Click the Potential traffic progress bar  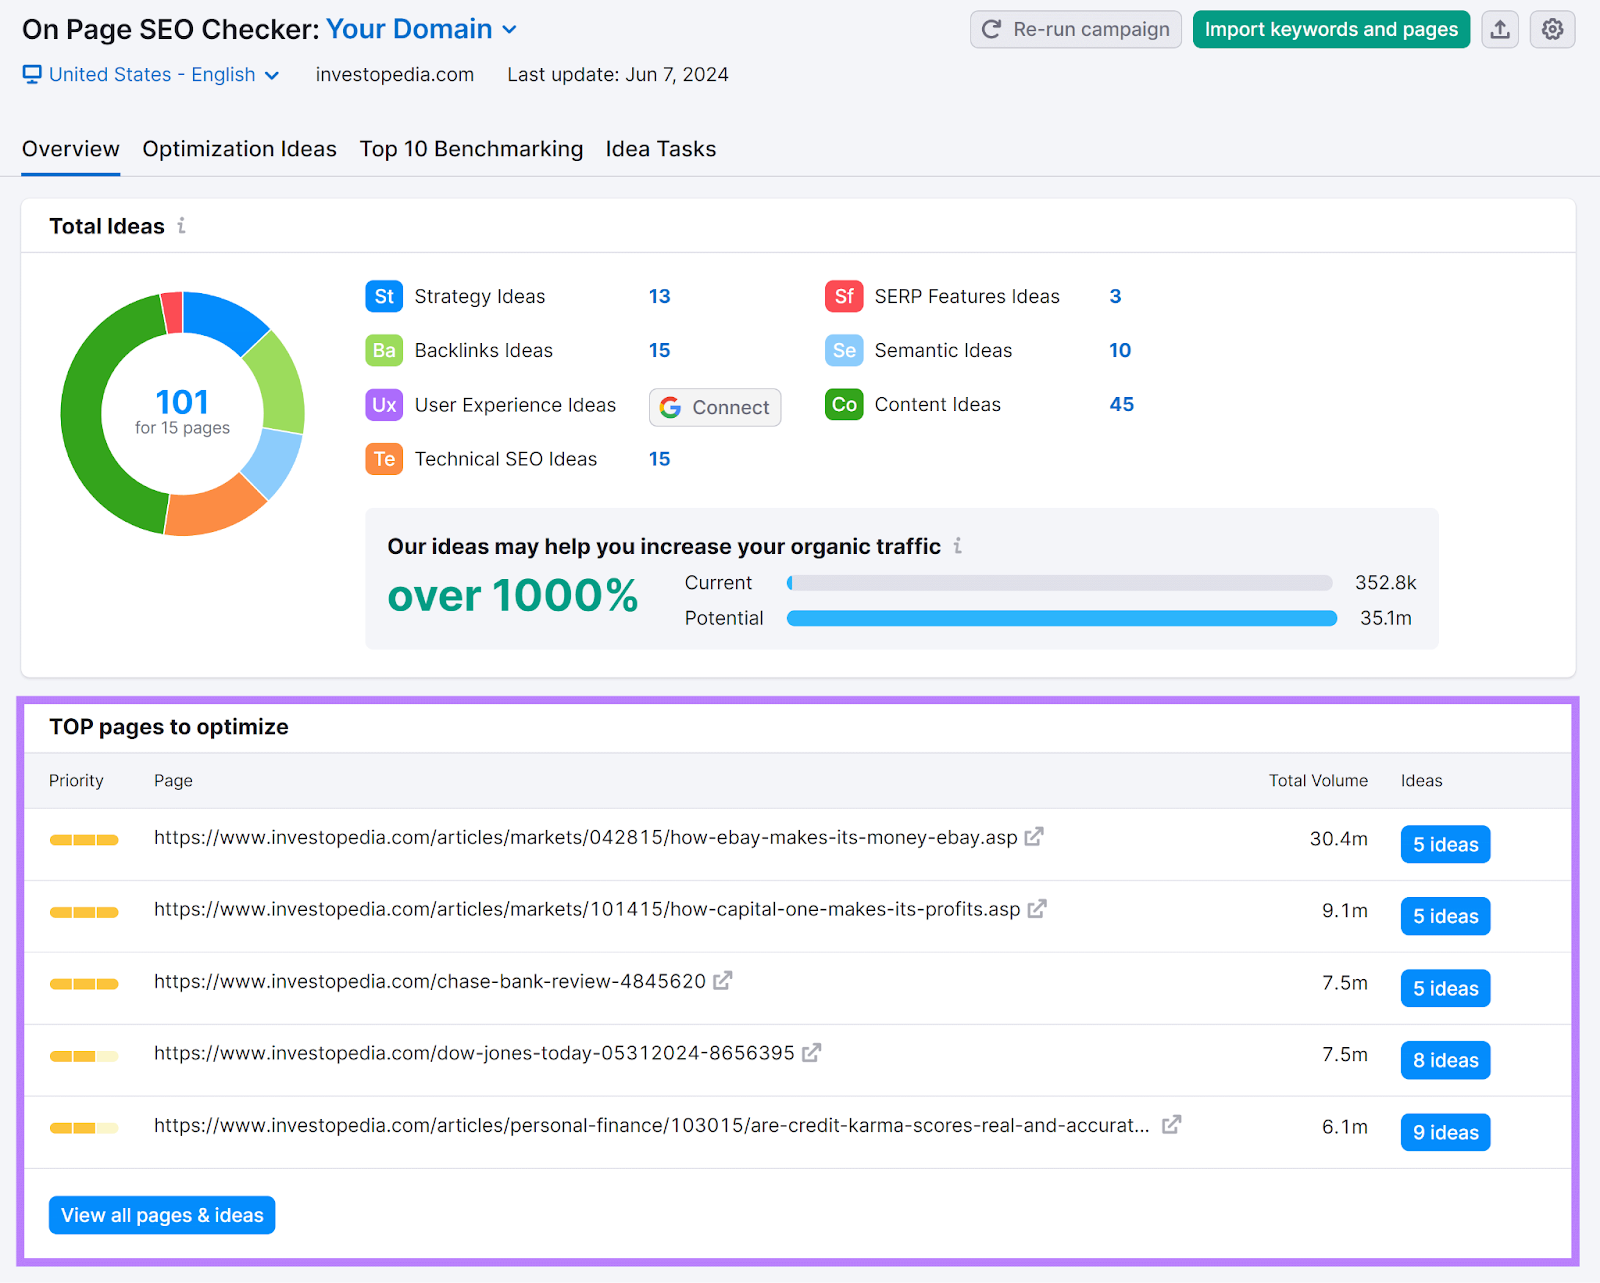point(1061,618)
